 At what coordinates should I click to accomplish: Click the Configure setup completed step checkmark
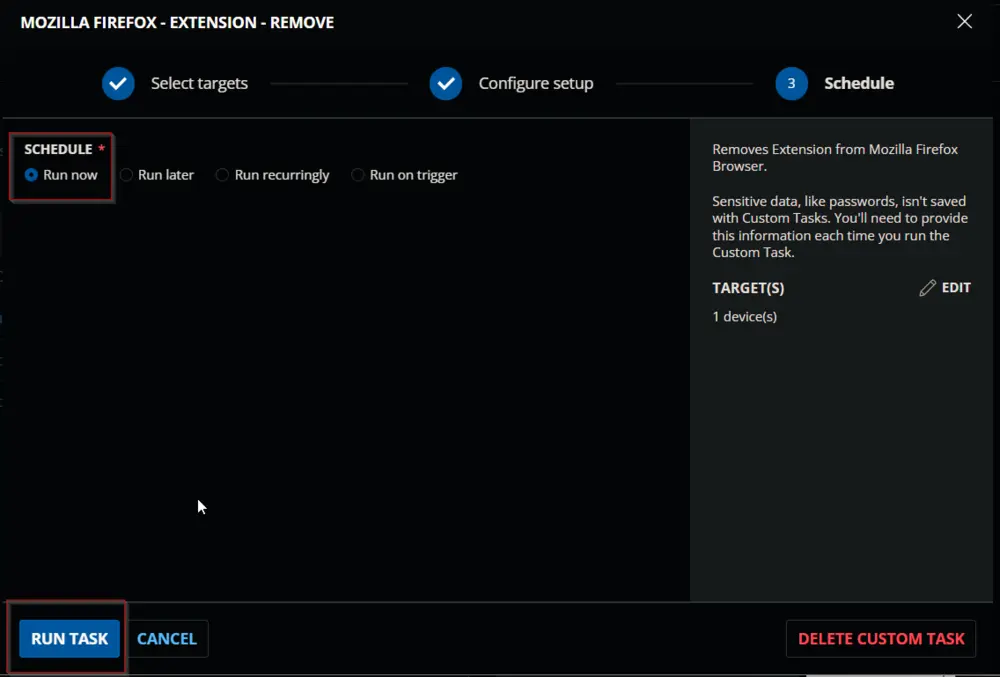point(446,84)
